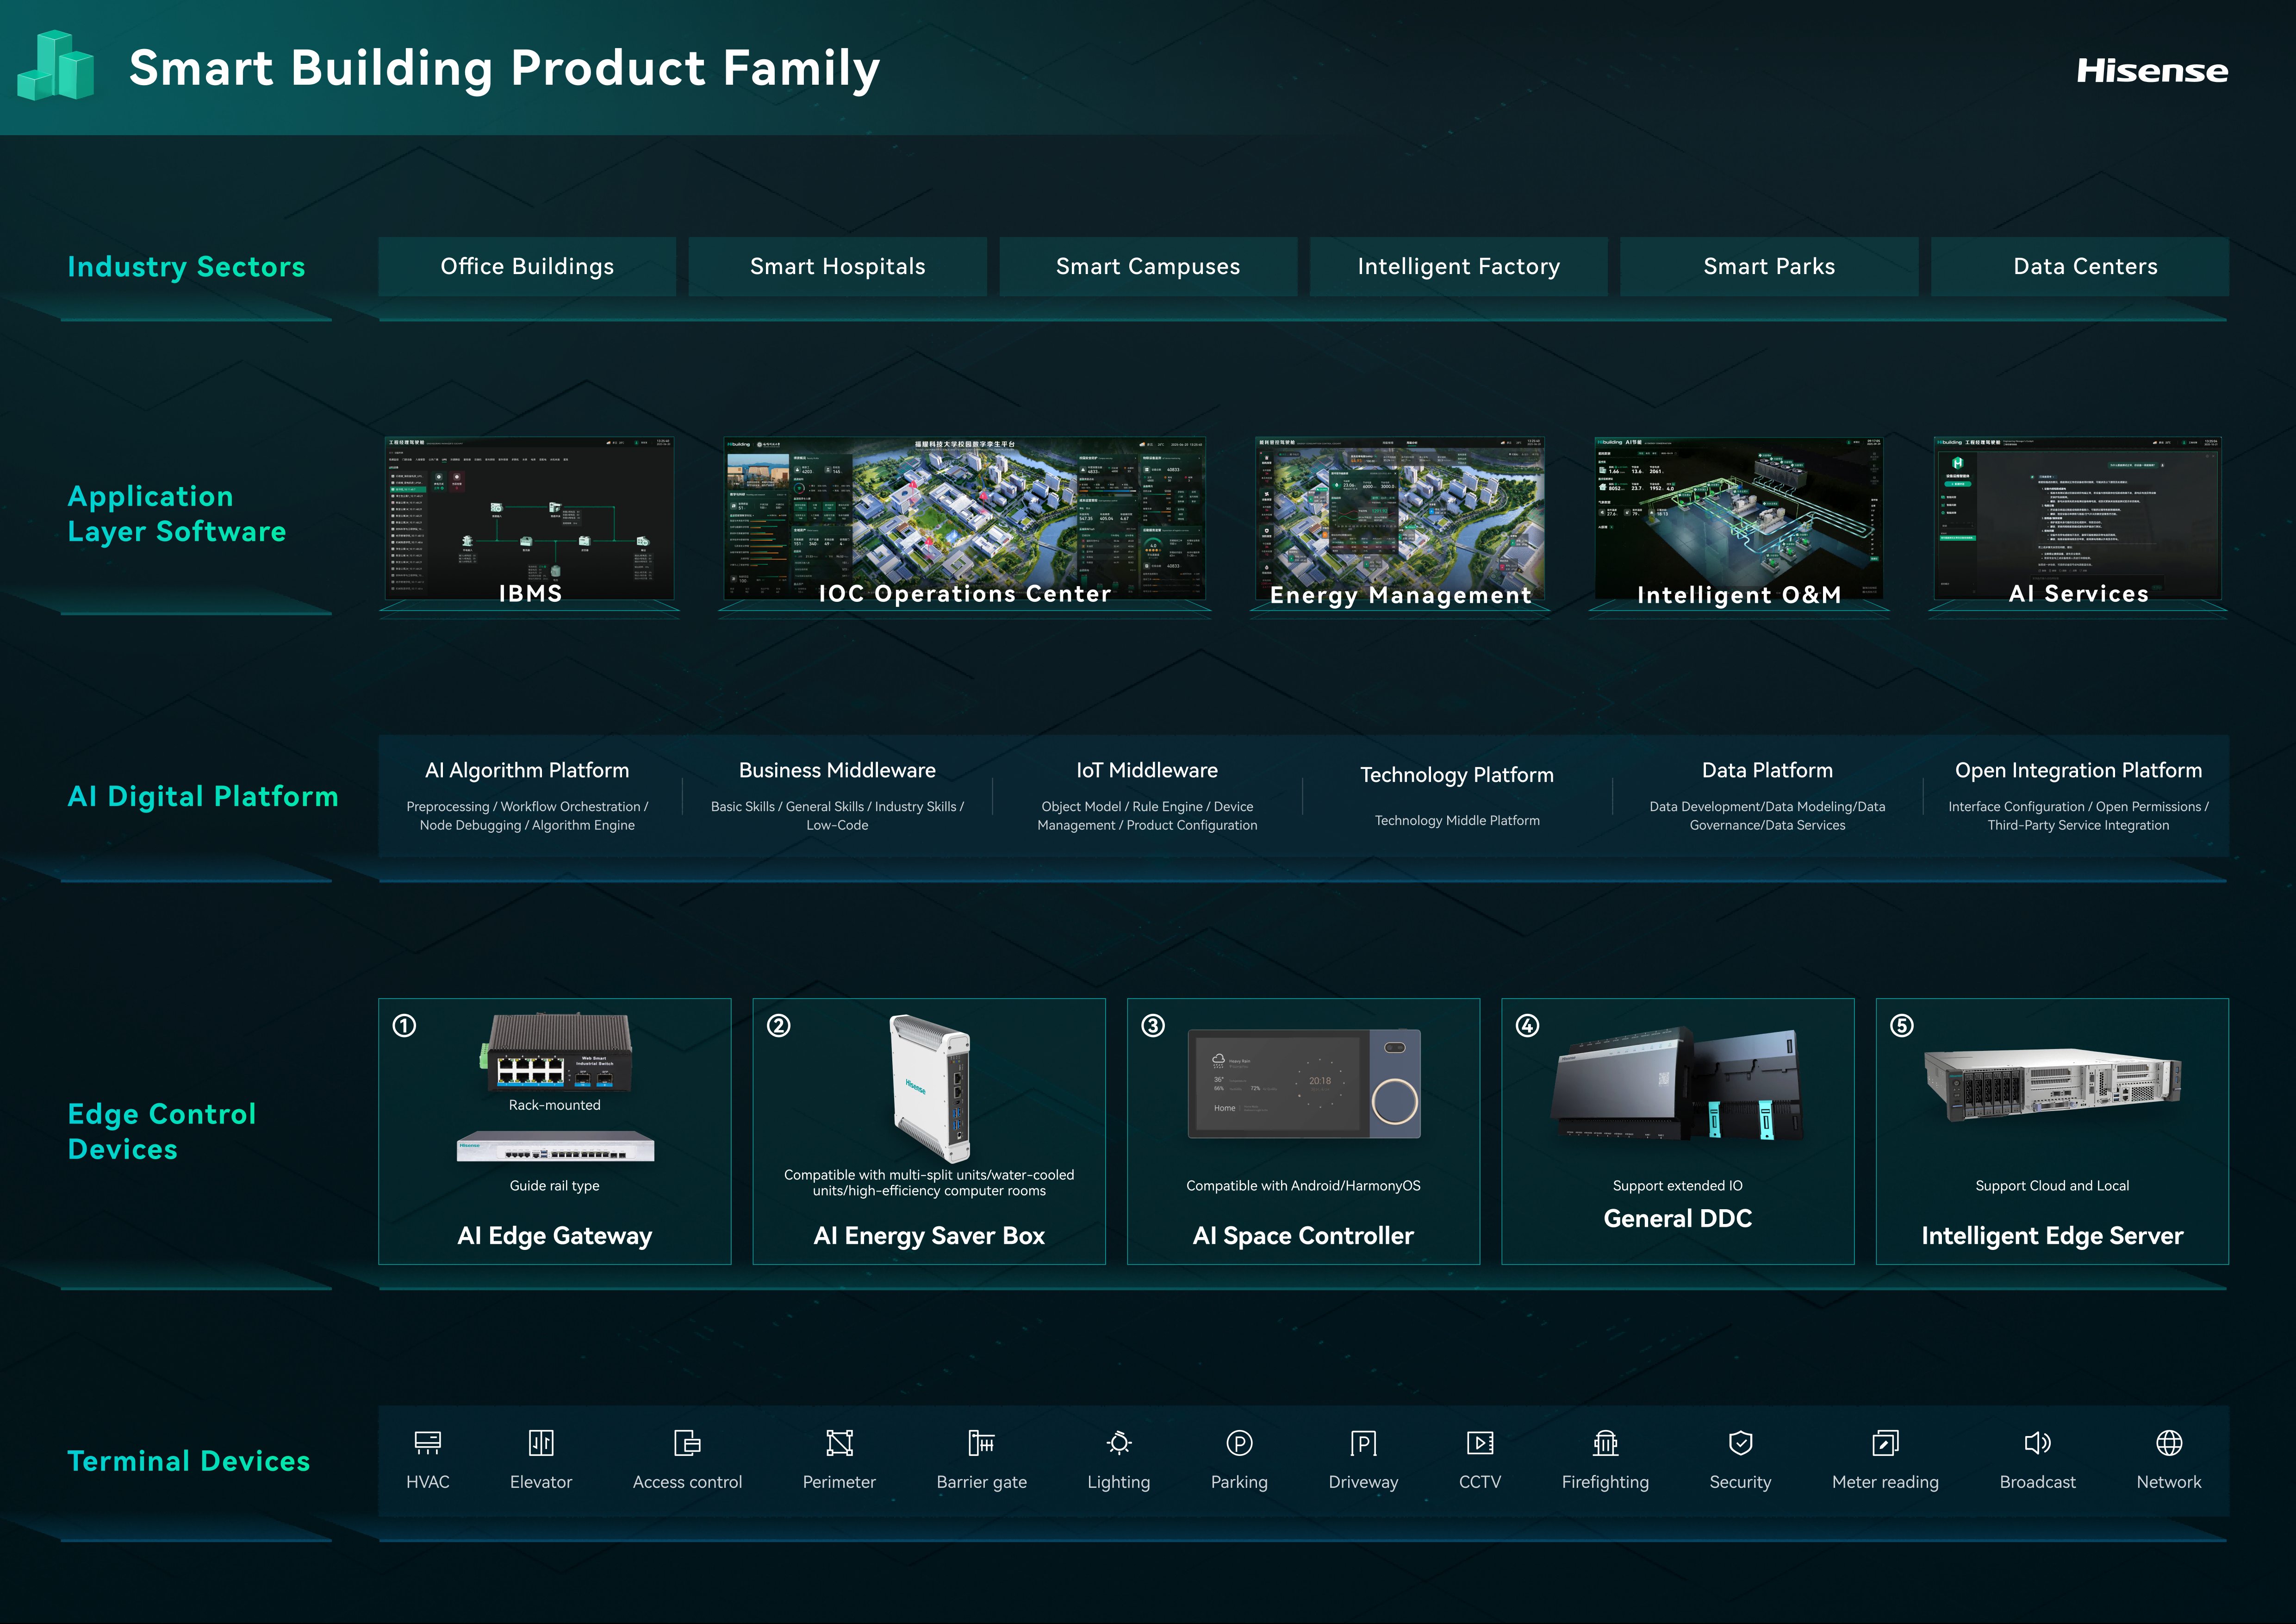This screenshot has height=1624, width=2296.
Task: Click the "Support Cloud and Local" caption
Action: 2052,1186
